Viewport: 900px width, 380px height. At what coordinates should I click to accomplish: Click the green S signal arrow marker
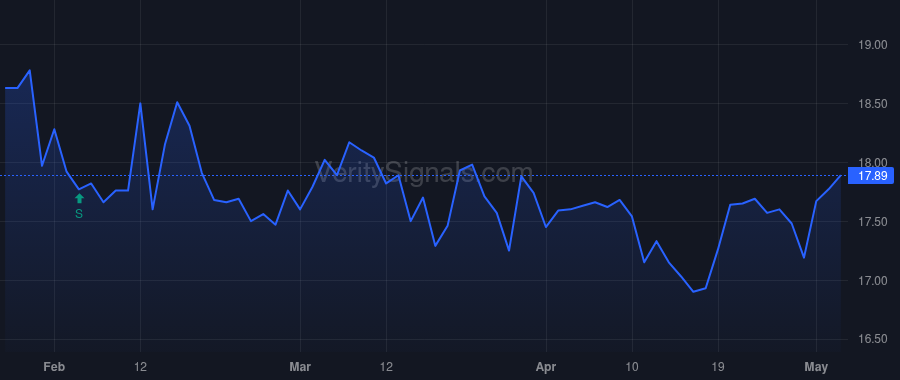pyautogui.click(x=79, y=199)
